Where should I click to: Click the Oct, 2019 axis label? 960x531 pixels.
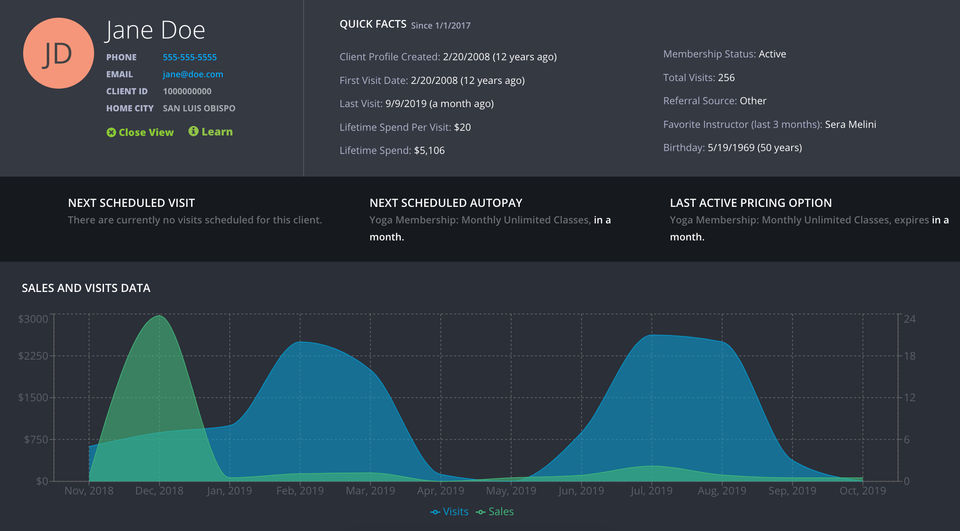click(x=861, y=491)
